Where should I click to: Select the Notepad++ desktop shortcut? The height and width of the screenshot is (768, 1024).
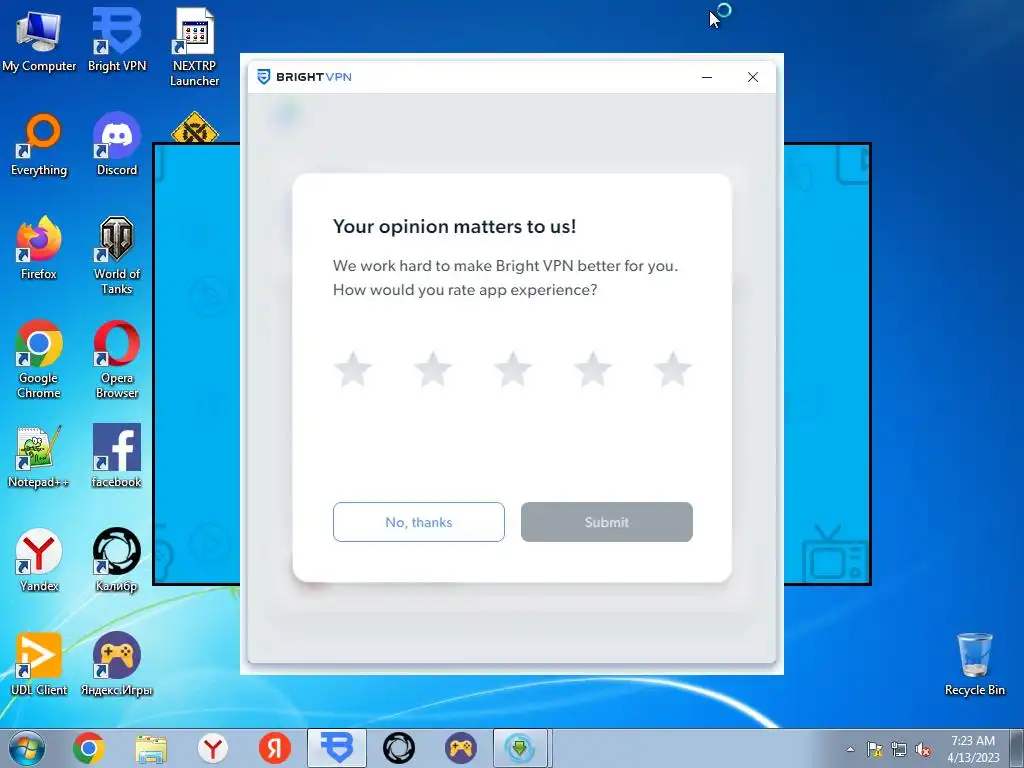[x=39, y=457]
